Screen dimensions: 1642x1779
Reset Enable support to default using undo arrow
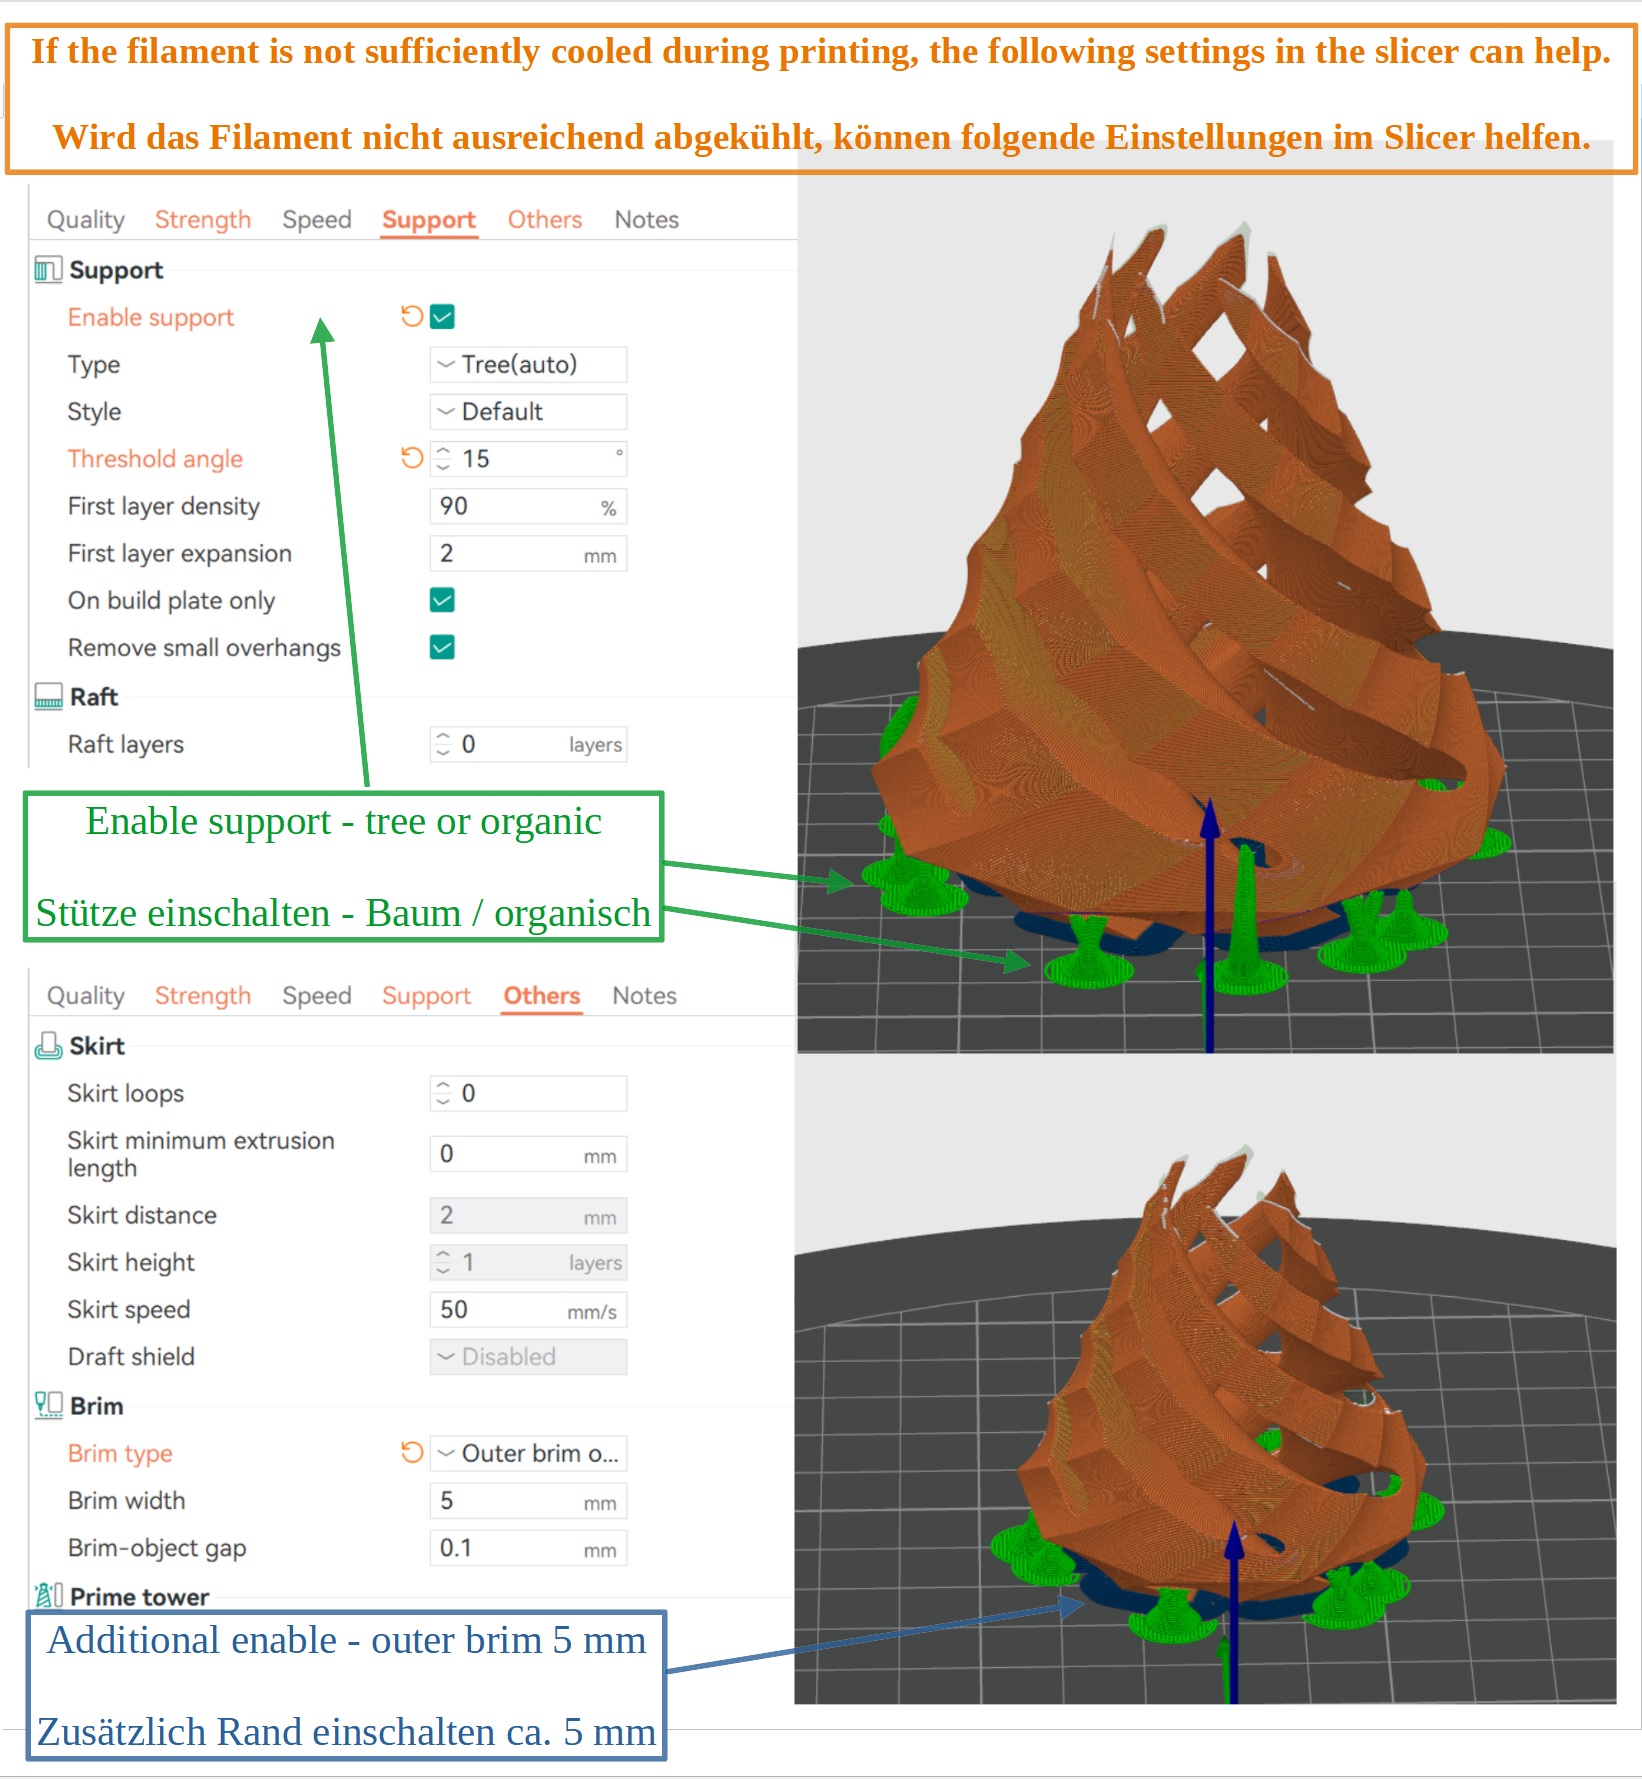point(411,316)
